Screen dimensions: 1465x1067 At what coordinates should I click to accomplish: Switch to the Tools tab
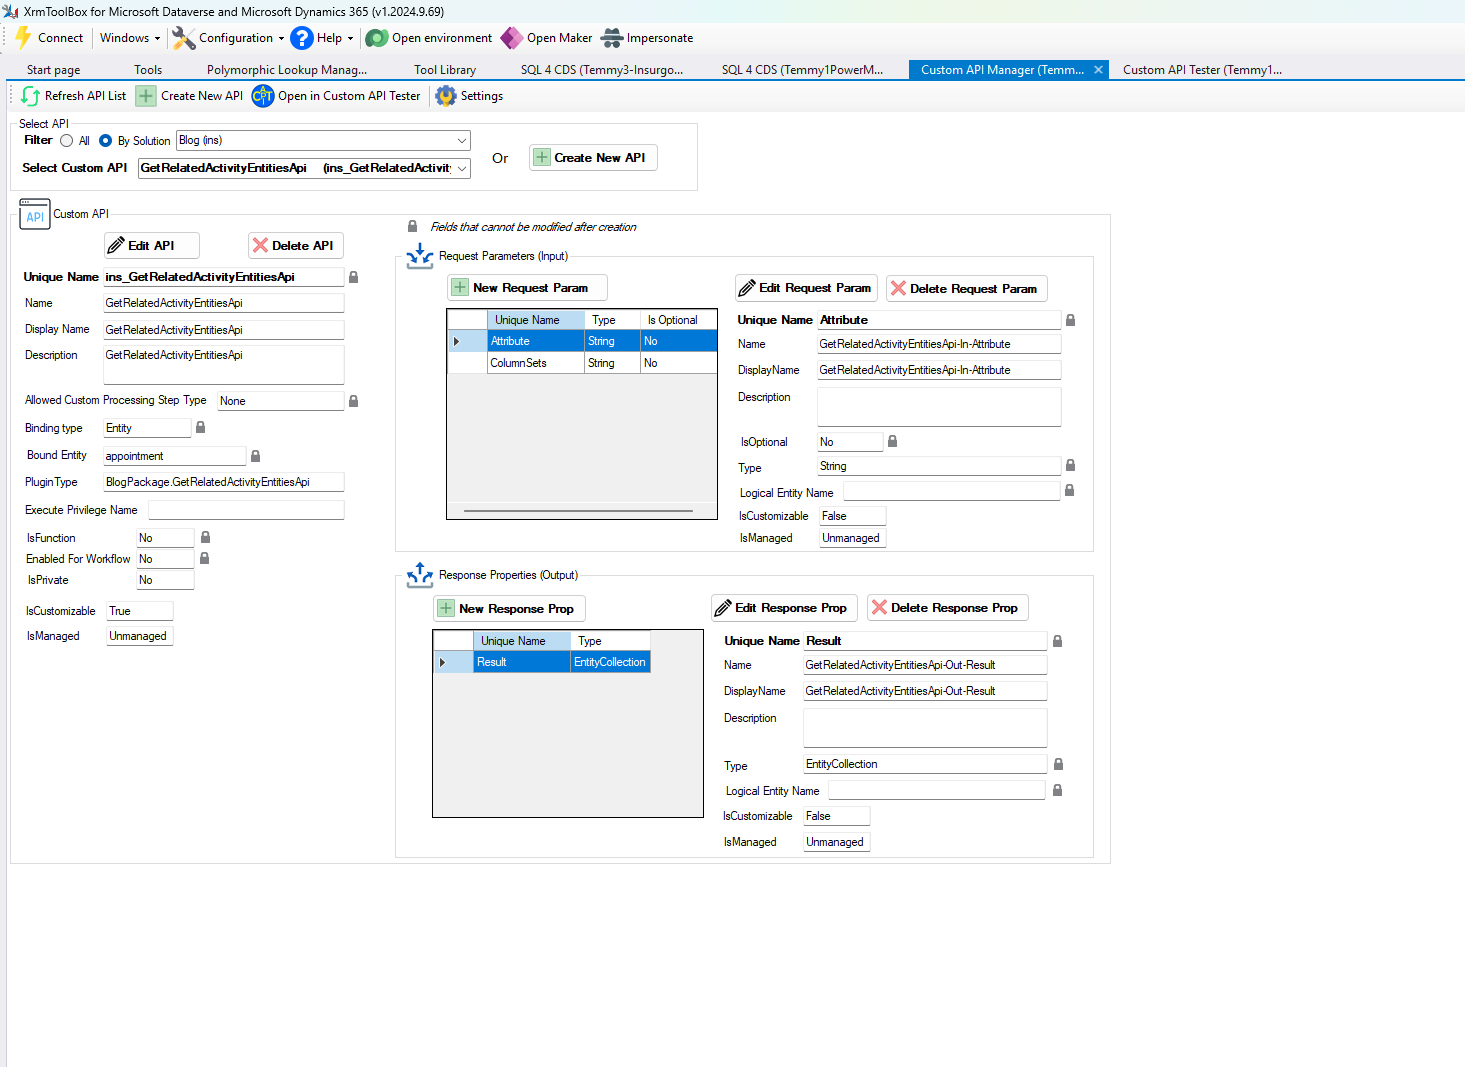point(148,70)
